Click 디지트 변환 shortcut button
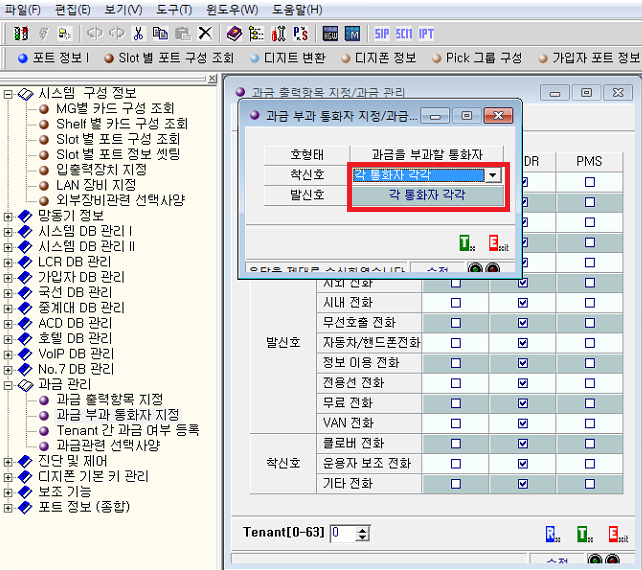The height and width of the screenshot is (570, 642). pyautogui.click(x=288, y=58)
